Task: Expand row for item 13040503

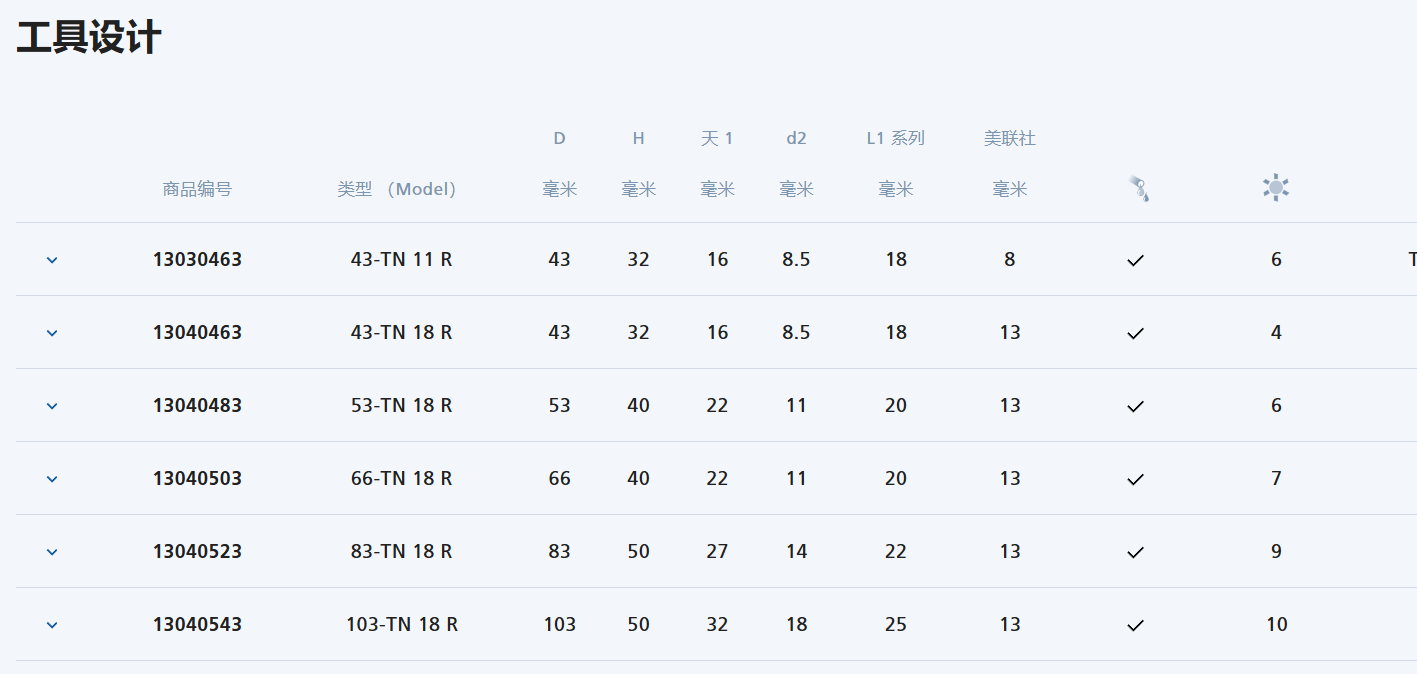Action: (x=52, y=479)
